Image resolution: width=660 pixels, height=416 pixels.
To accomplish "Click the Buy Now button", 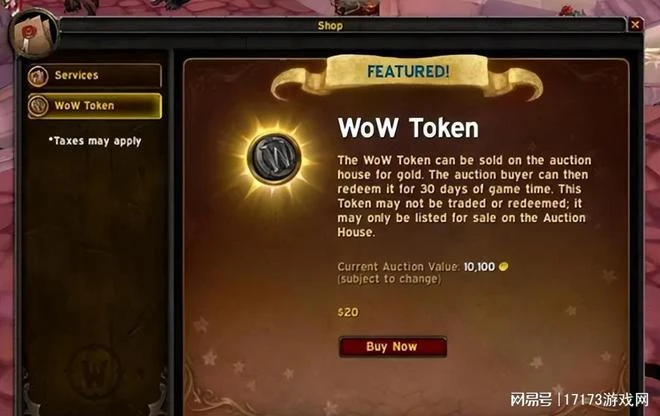I will [x=393, y=347].
